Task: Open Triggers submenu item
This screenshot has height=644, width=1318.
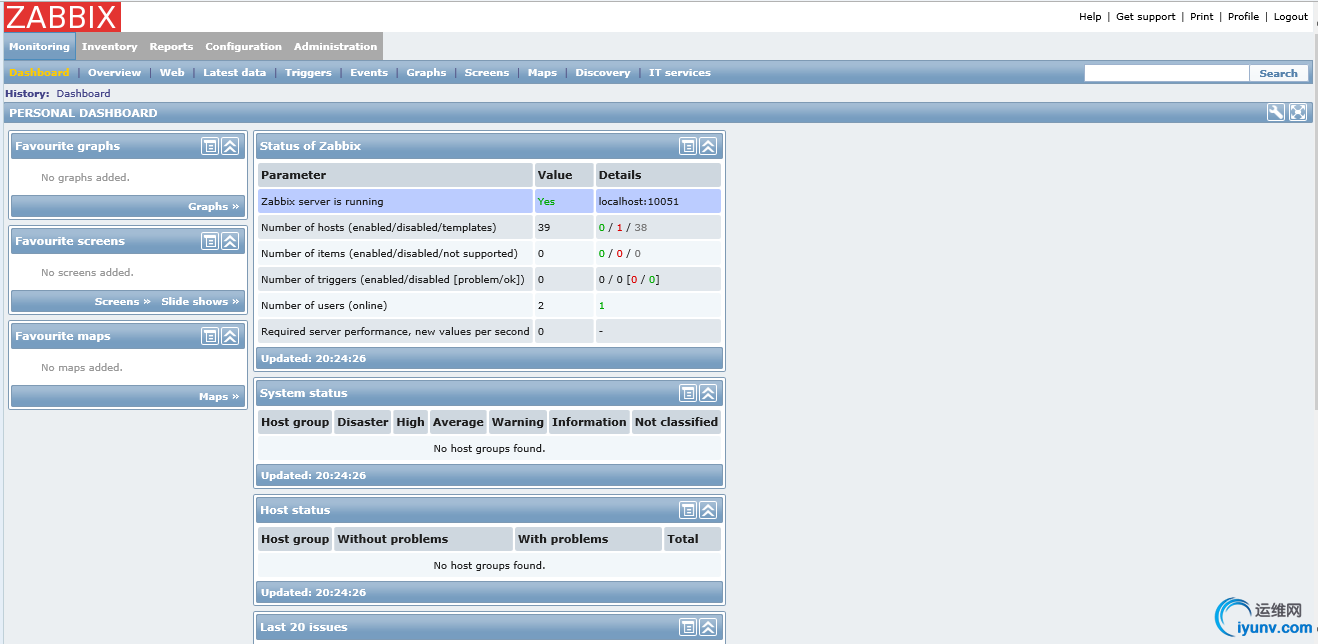Action: [x=308, y=72]
